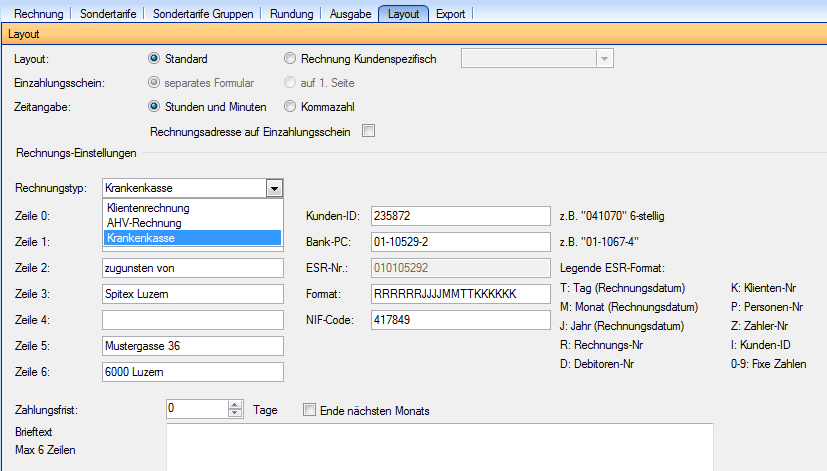
Task: Increase Zahlungsfrist with the up arrow
Action: coord(236,404)
